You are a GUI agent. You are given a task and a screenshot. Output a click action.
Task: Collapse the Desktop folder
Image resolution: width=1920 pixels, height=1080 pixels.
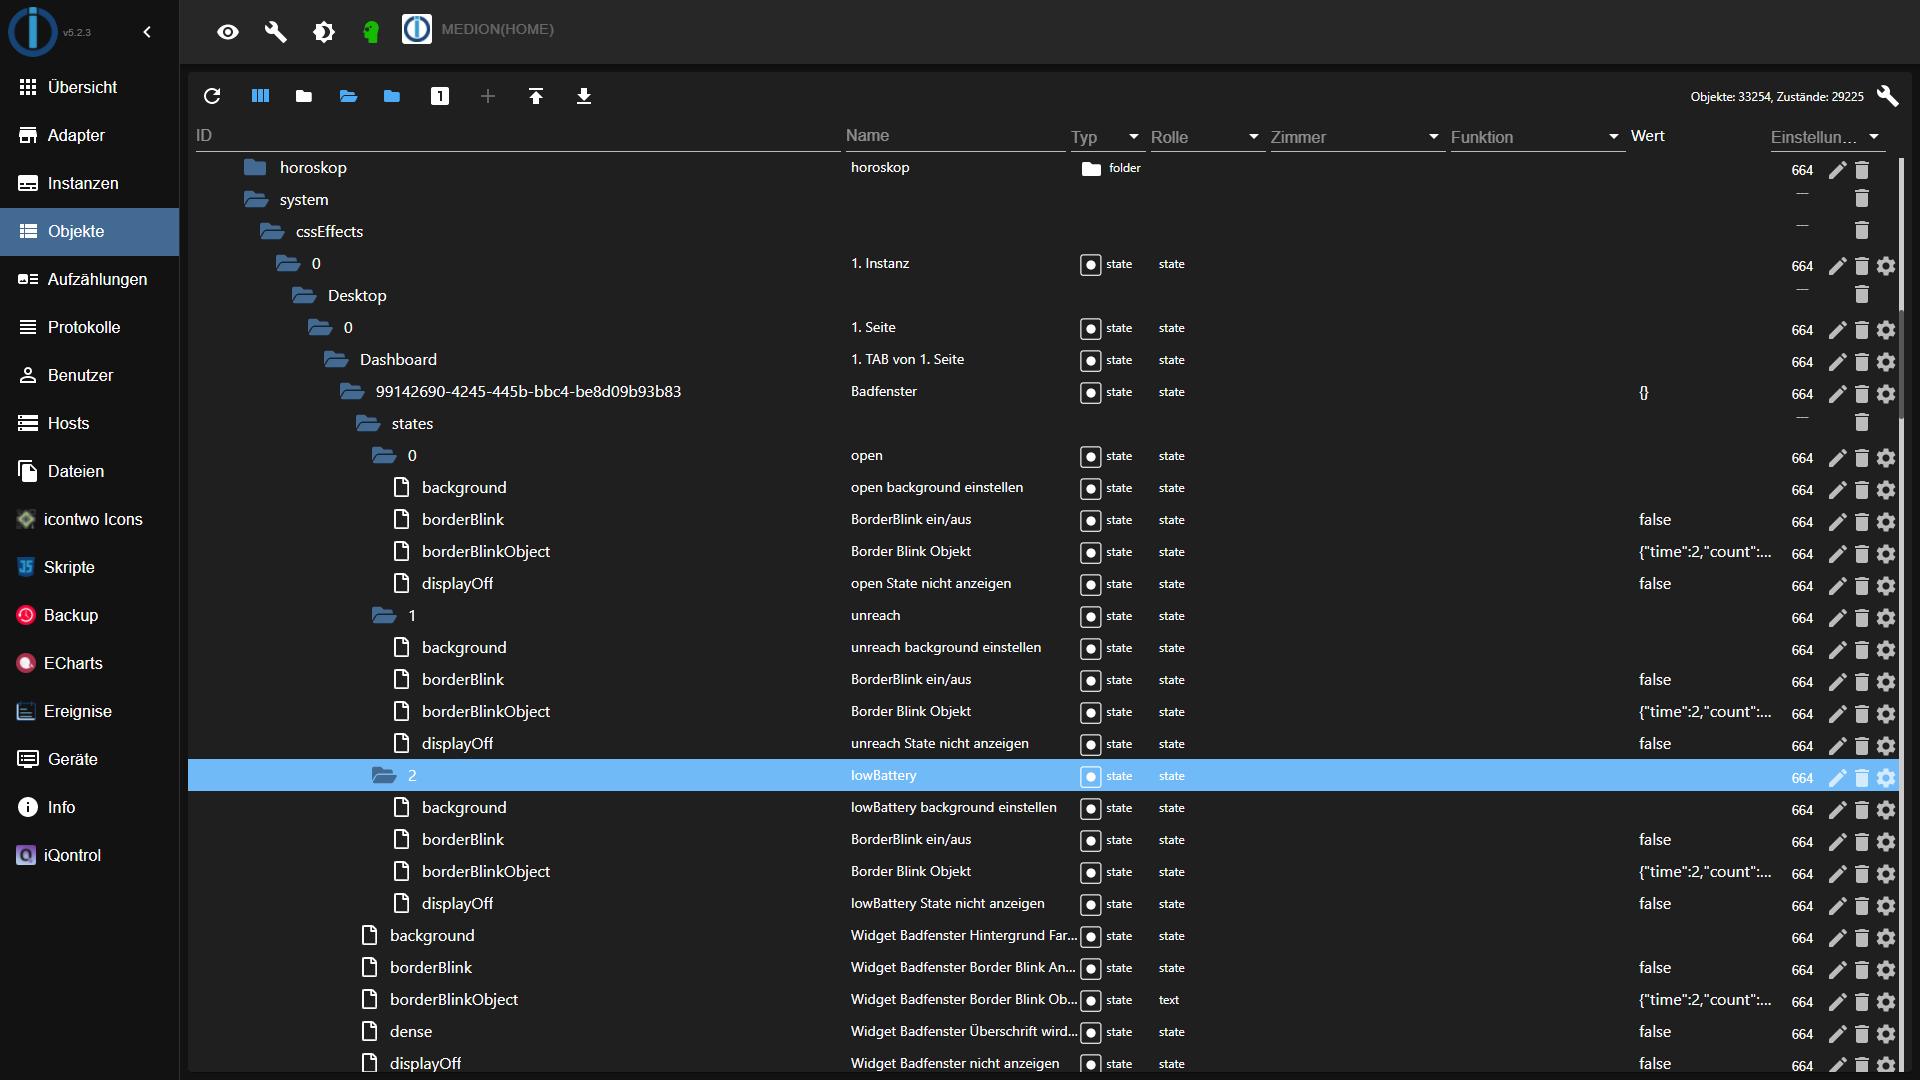click(304, 295)
